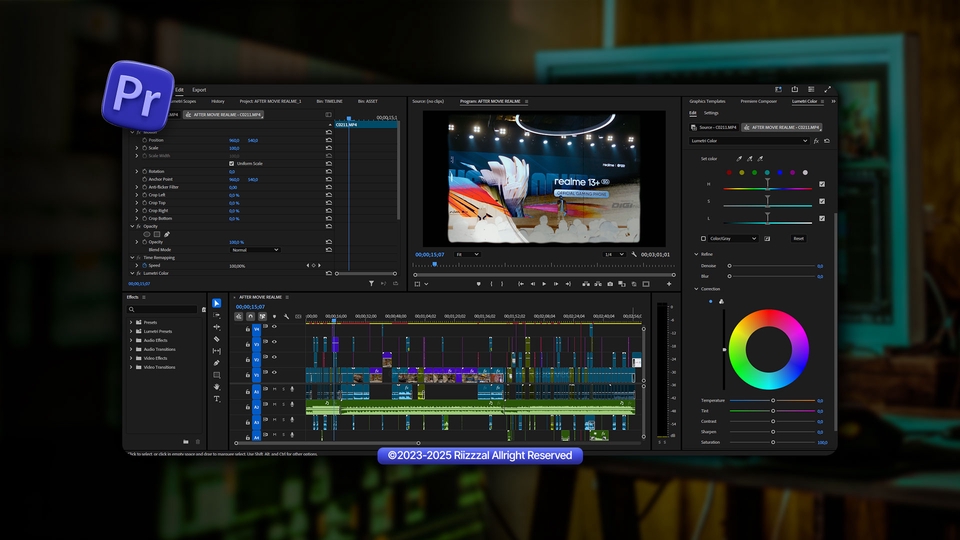Hide track V3 with its eye icon
The height and width of the screenshot is (540, 960).
[274, 342]
